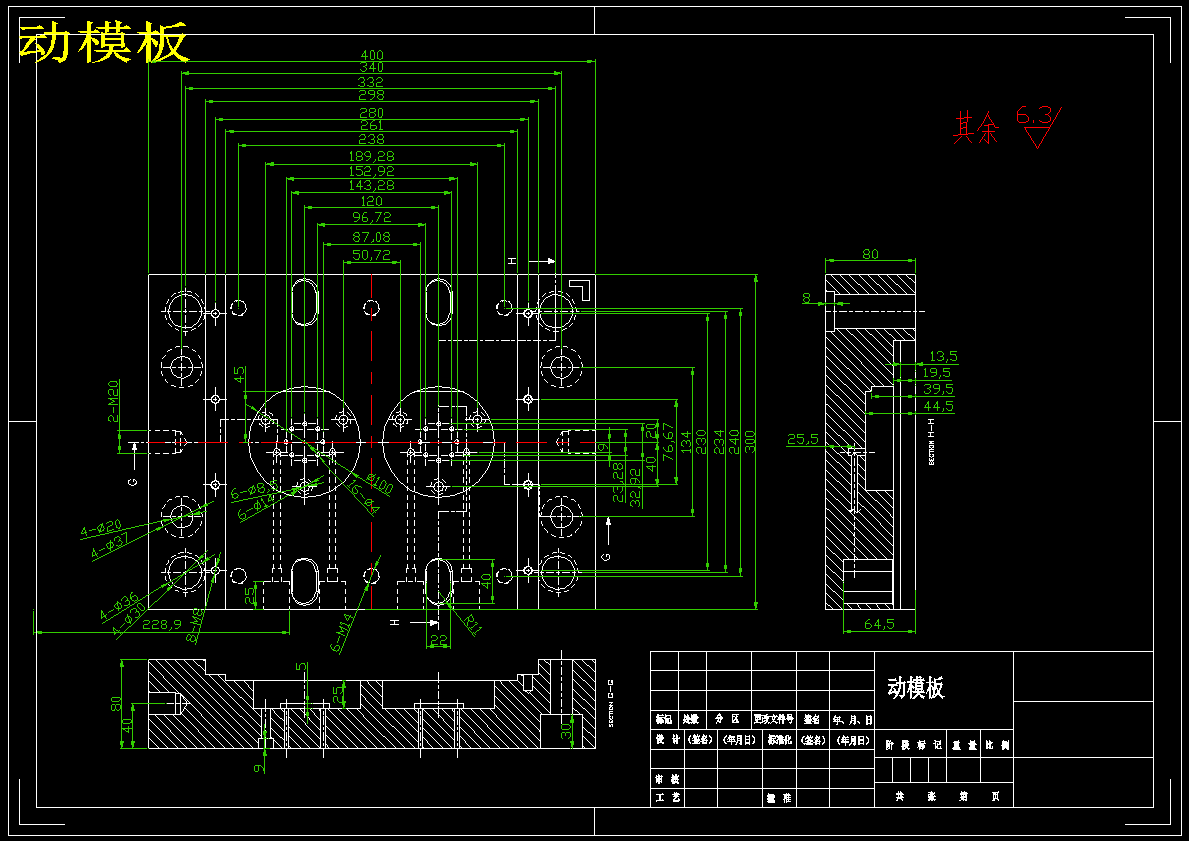Click the 39,5 depth dimension
1189x841 pixels.
tap(939, 390)
